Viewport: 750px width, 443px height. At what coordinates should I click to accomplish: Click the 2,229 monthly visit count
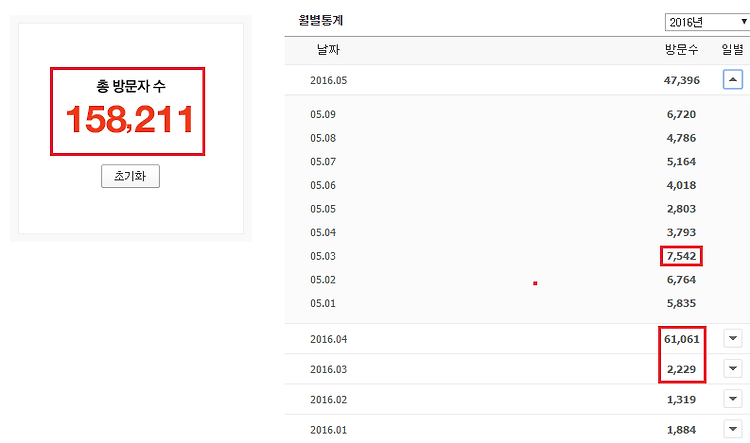[682, 369]
